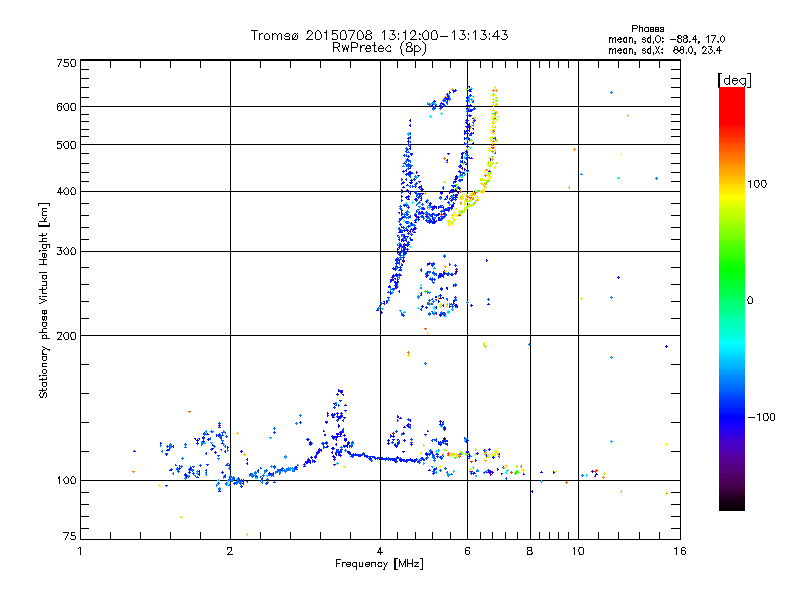Click the y-axis tick label '75'

click(69, 536)
